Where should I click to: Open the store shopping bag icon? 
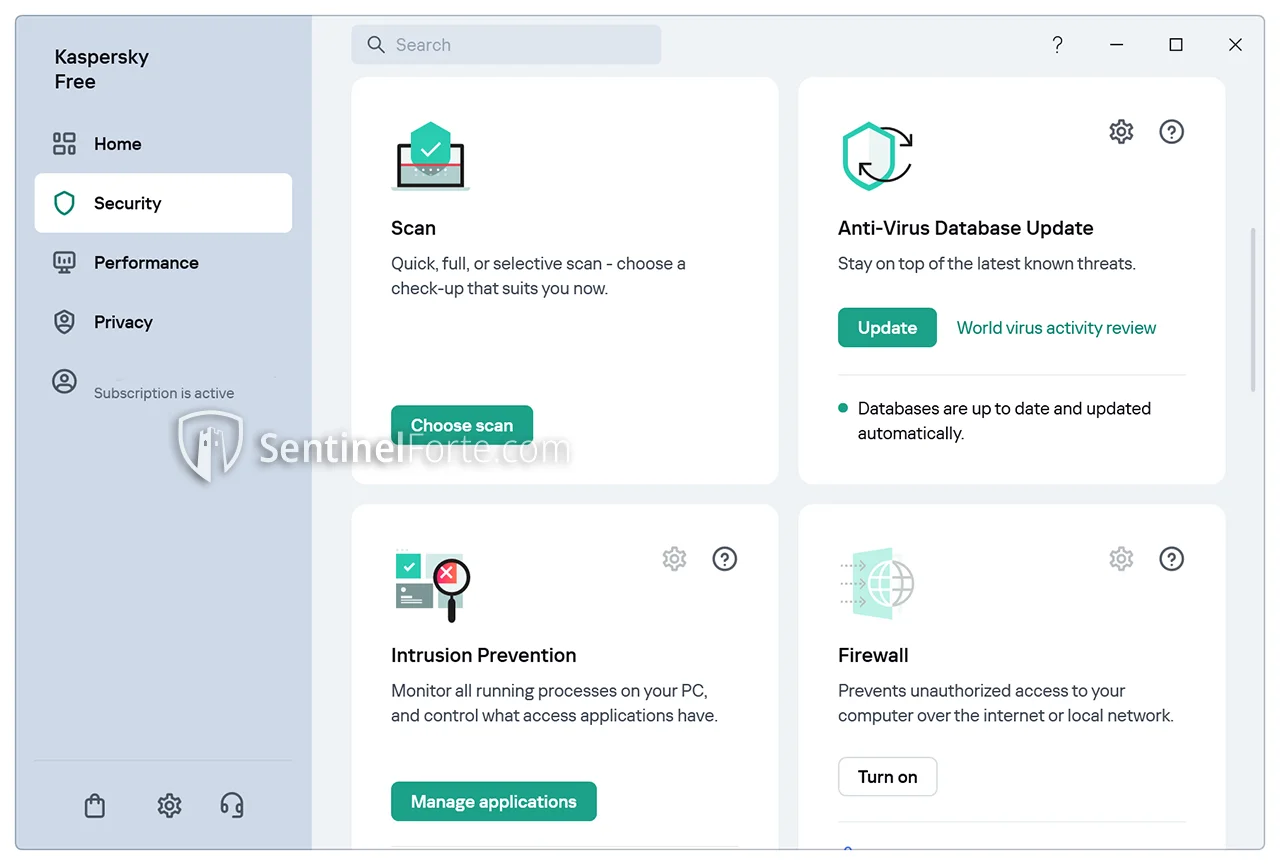pyautogui.click(x=95, y=805)
